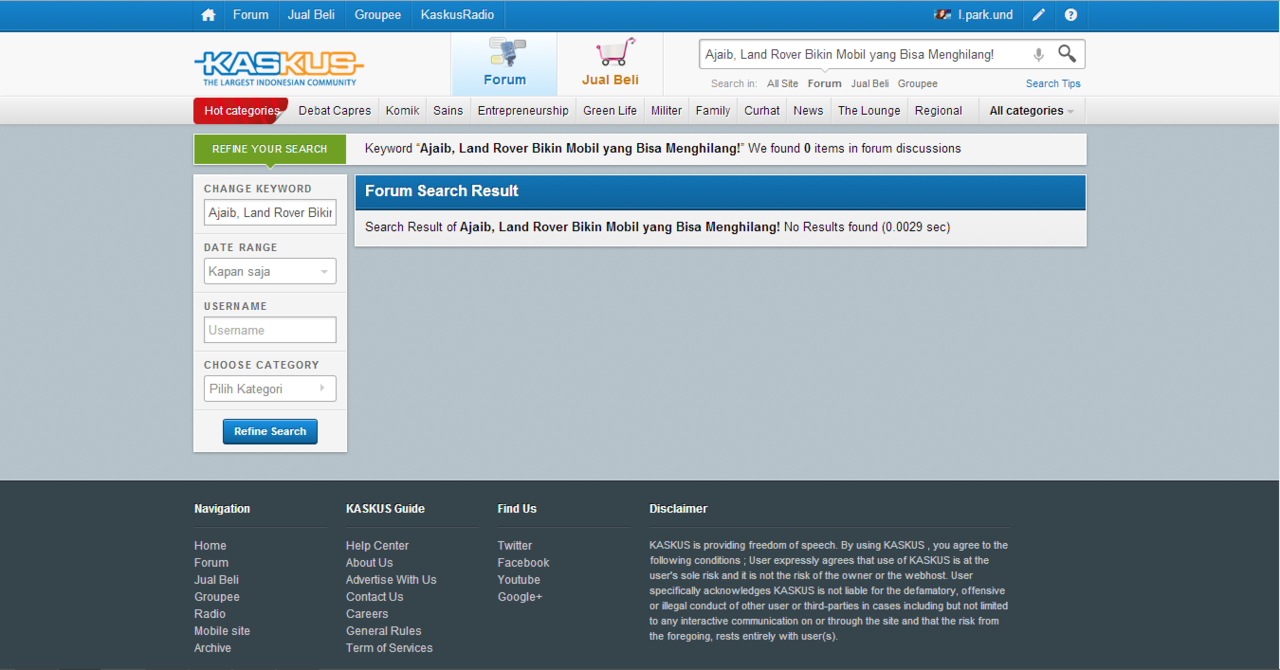
Task: Open footer Jual Beli link
Action: pos(216,580)
